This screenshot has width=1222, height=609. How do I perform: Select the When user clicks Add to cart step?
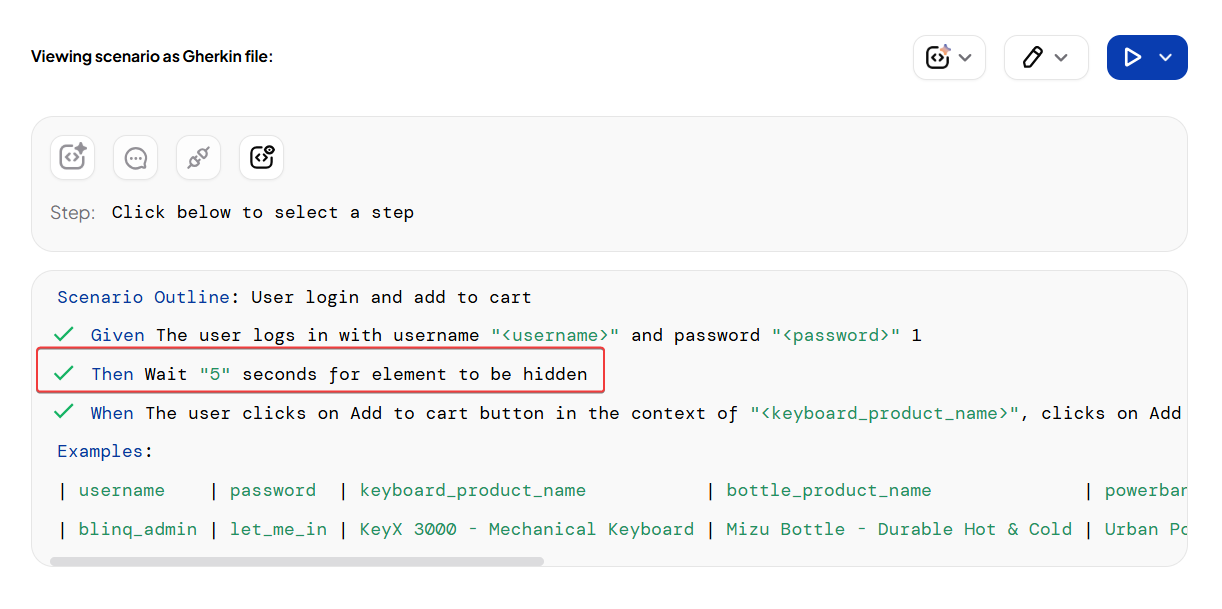[x=600, y=413]
